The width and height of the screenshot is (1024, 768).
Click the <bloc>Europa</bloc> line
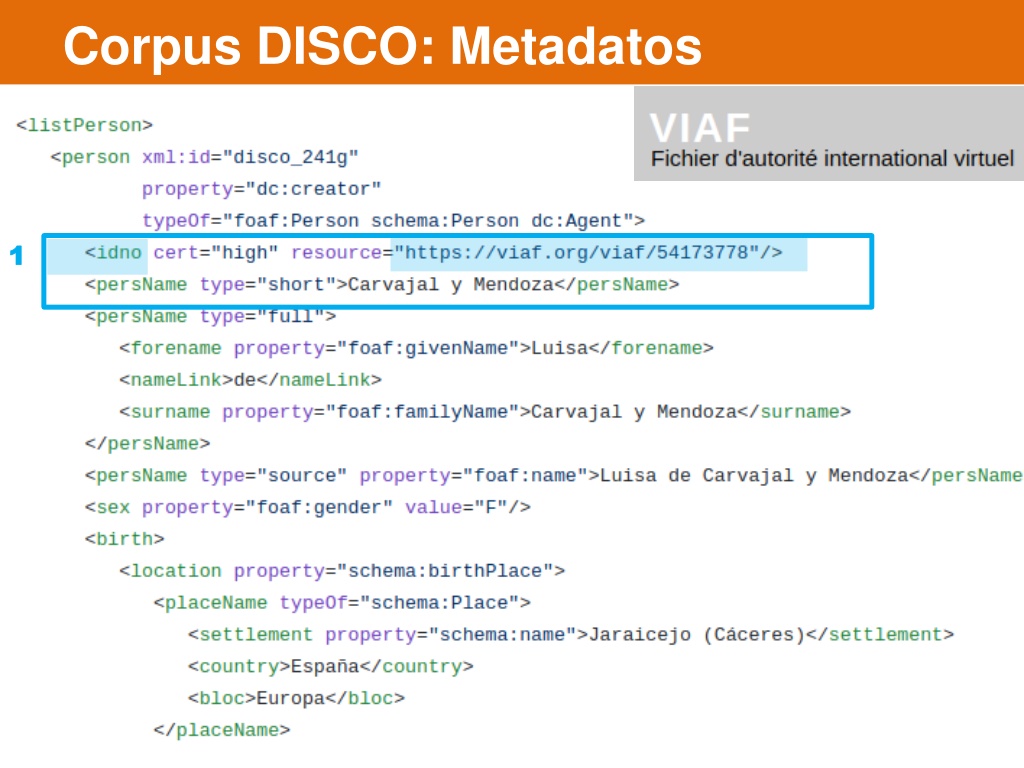pos(296,699)
